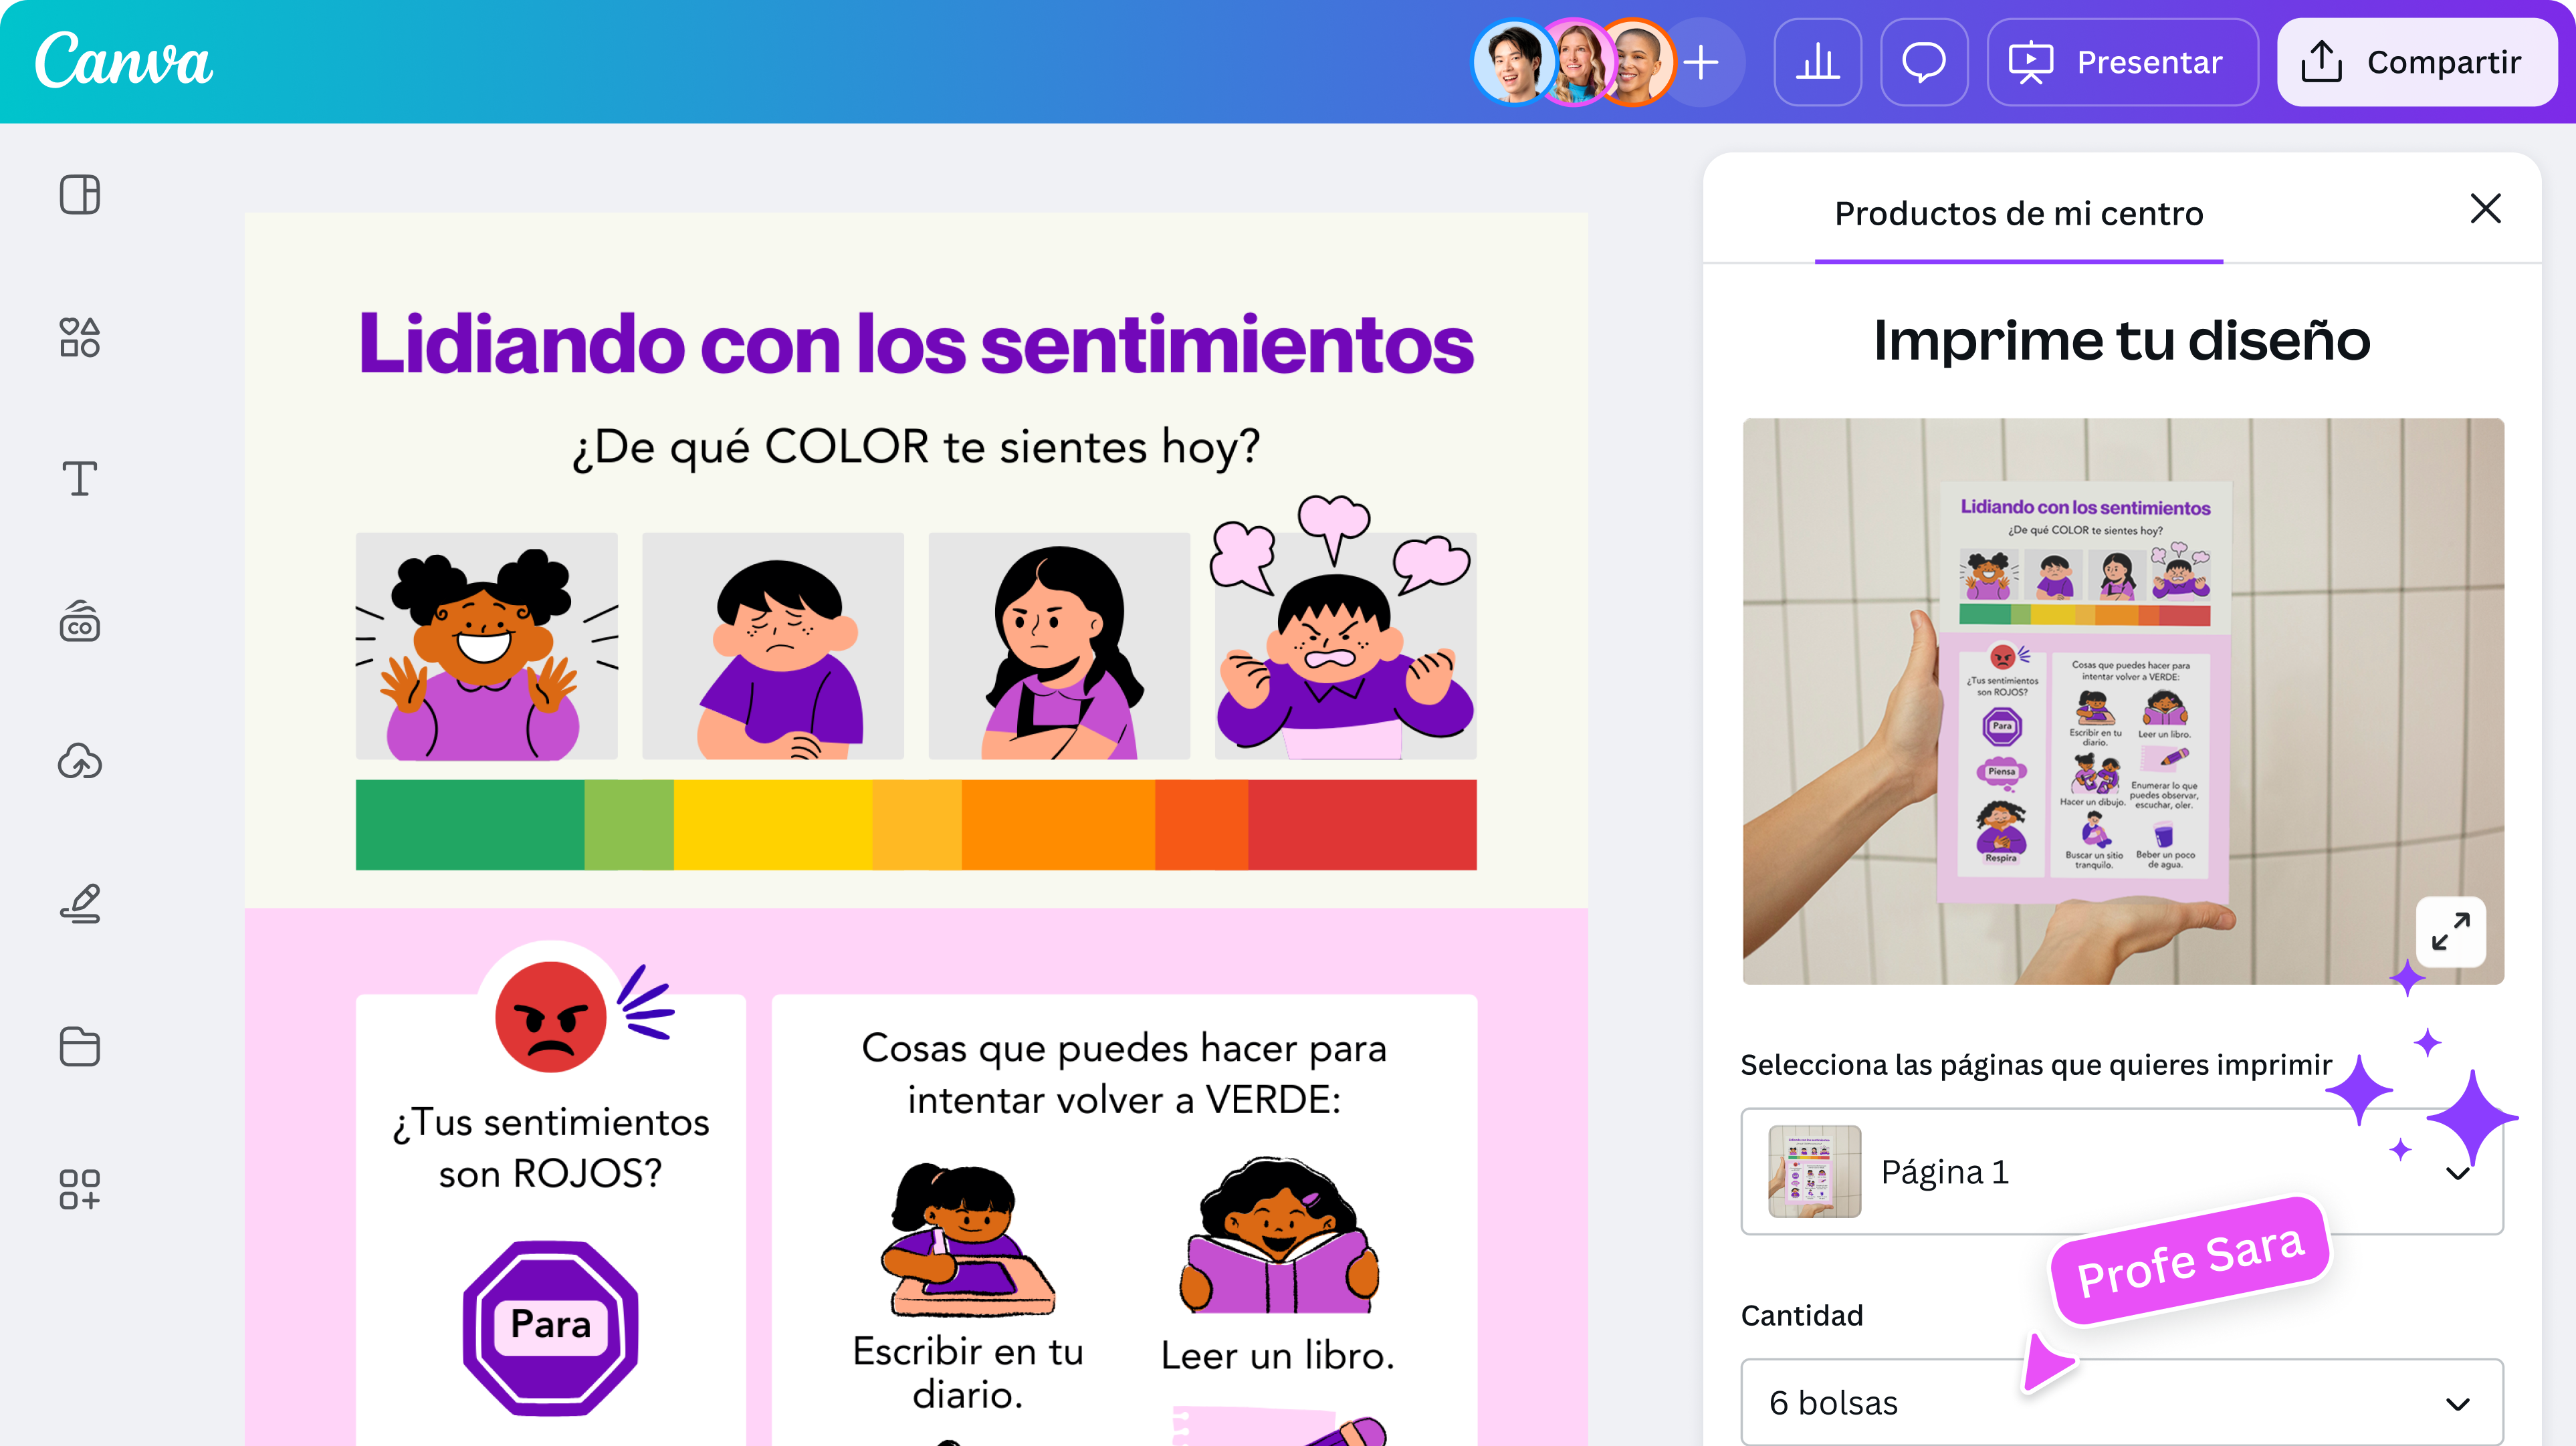Image resolution: width=2576 pixels, height=1446 pixels.
Task: Click the Compartir button
Action: (2416, 62)
